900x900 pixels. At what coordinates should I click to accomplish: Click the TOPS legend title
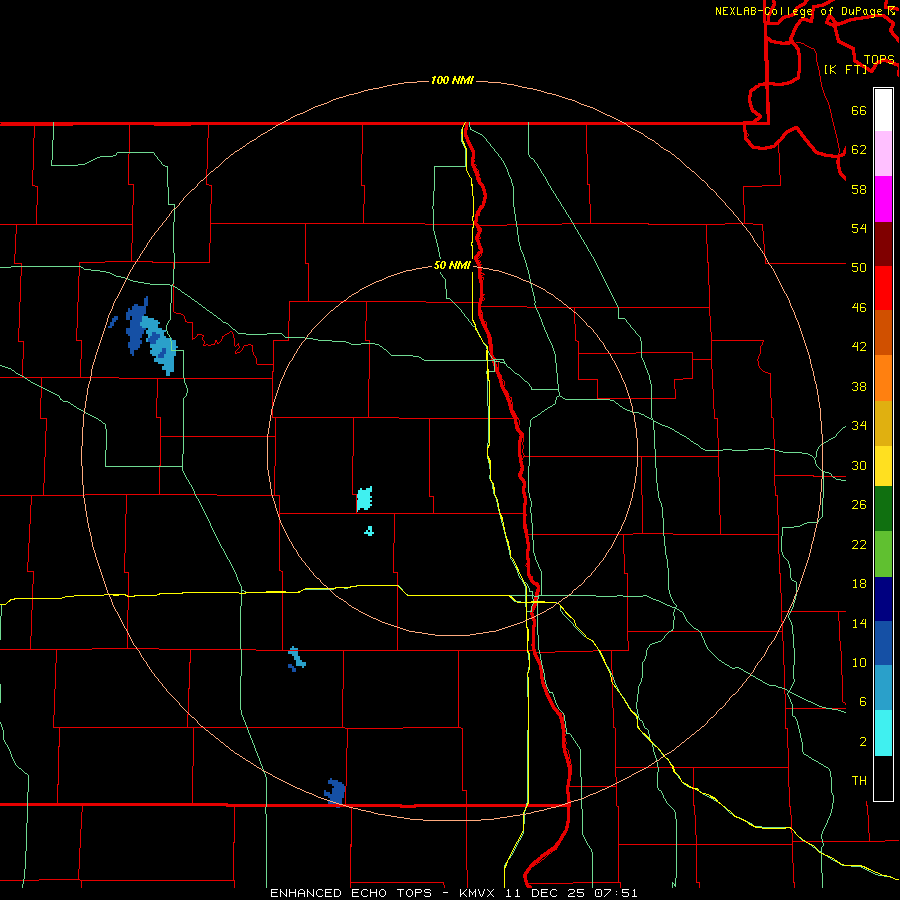(879, 59)
